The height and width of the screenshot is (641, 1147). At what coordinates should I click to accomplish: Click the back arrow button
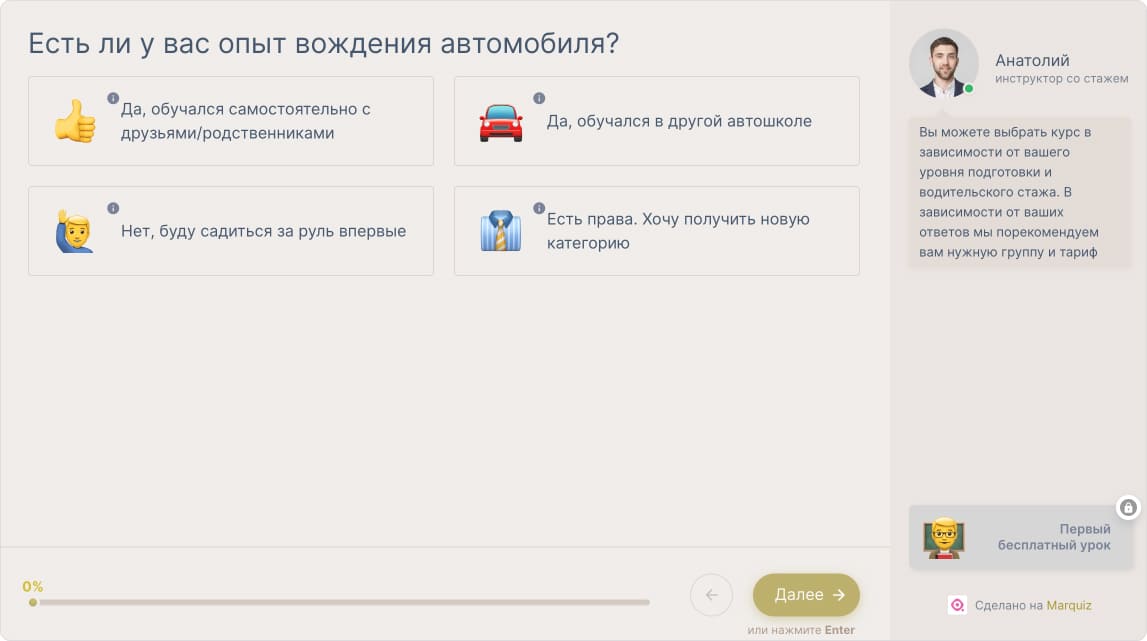click(711, 594)
